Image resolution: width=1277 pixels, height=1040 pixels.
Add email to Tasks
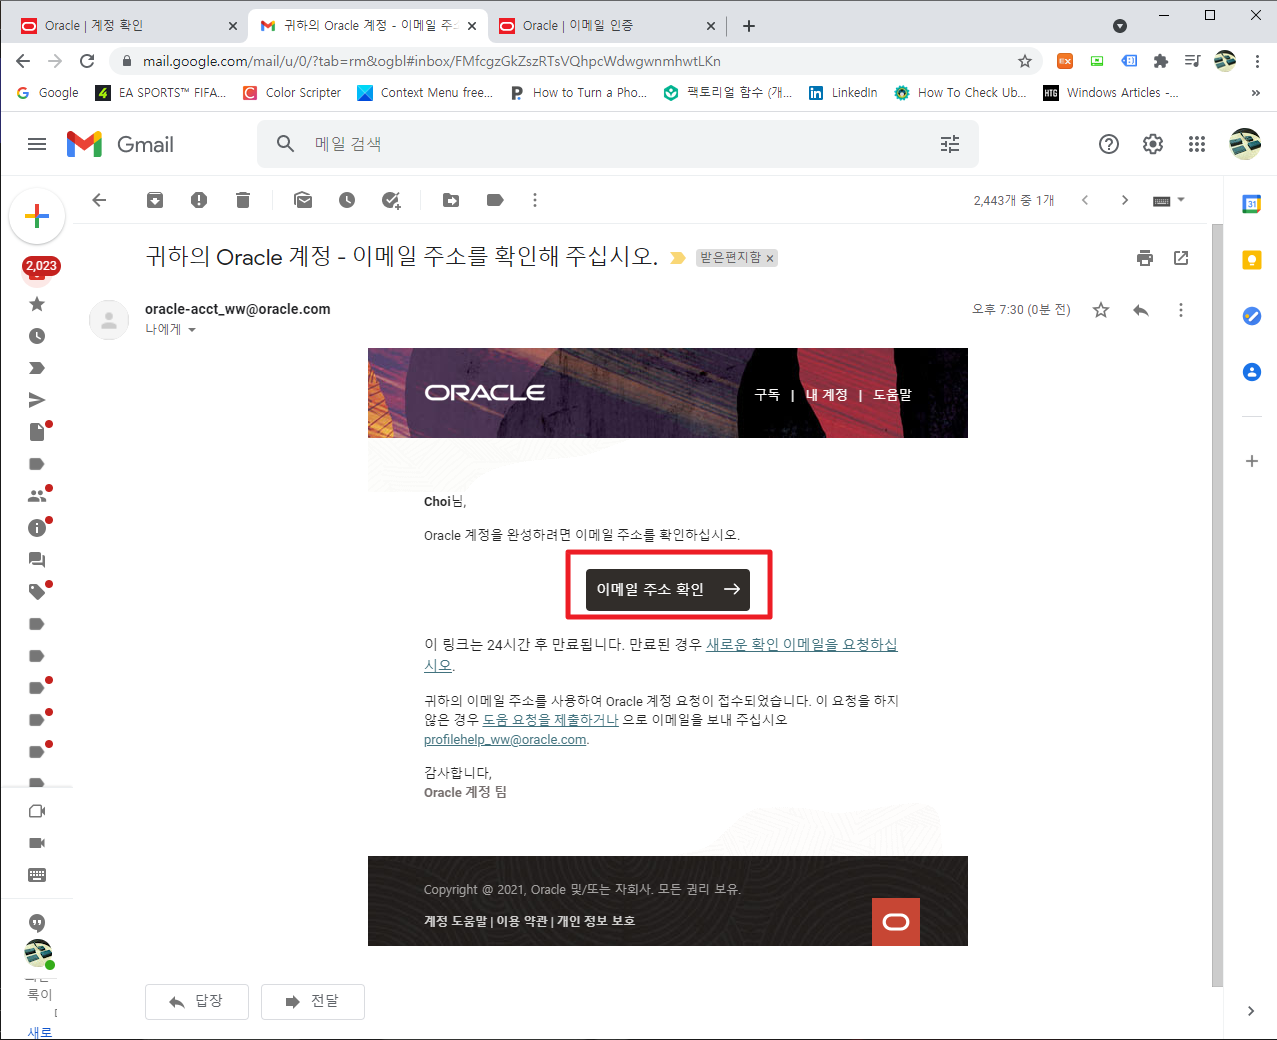click(391, 200)
